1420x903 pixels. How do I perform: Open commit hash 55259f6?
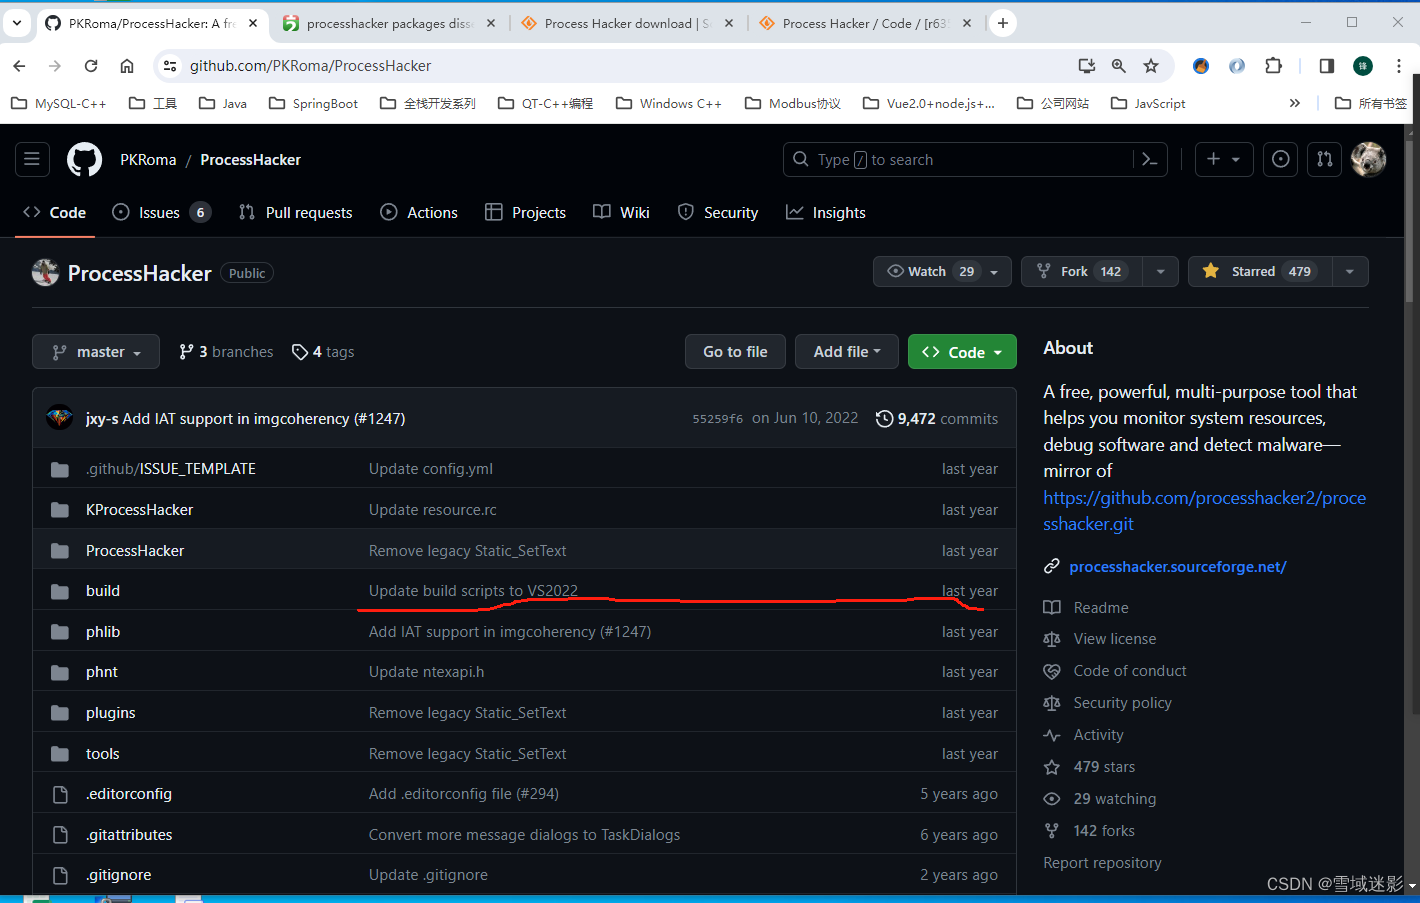(x=718, y=419)
